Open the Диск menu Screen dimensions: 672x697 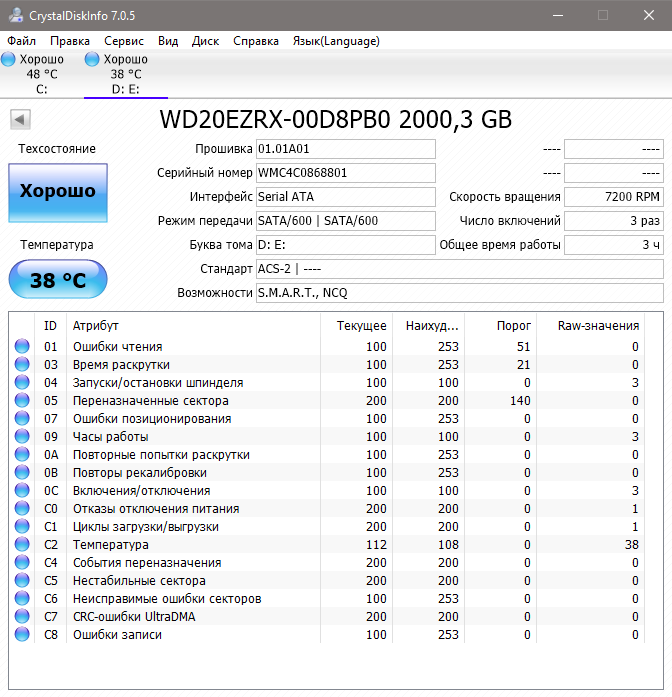205,41
